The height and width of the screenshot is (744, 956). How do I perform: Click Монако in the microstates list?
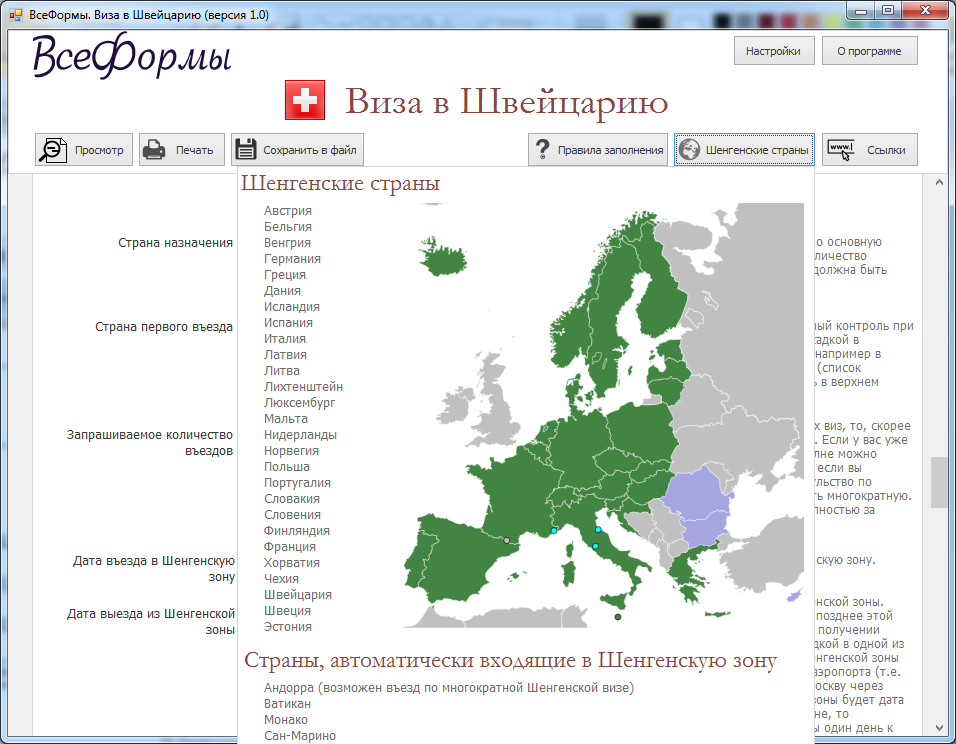(285, 720)
